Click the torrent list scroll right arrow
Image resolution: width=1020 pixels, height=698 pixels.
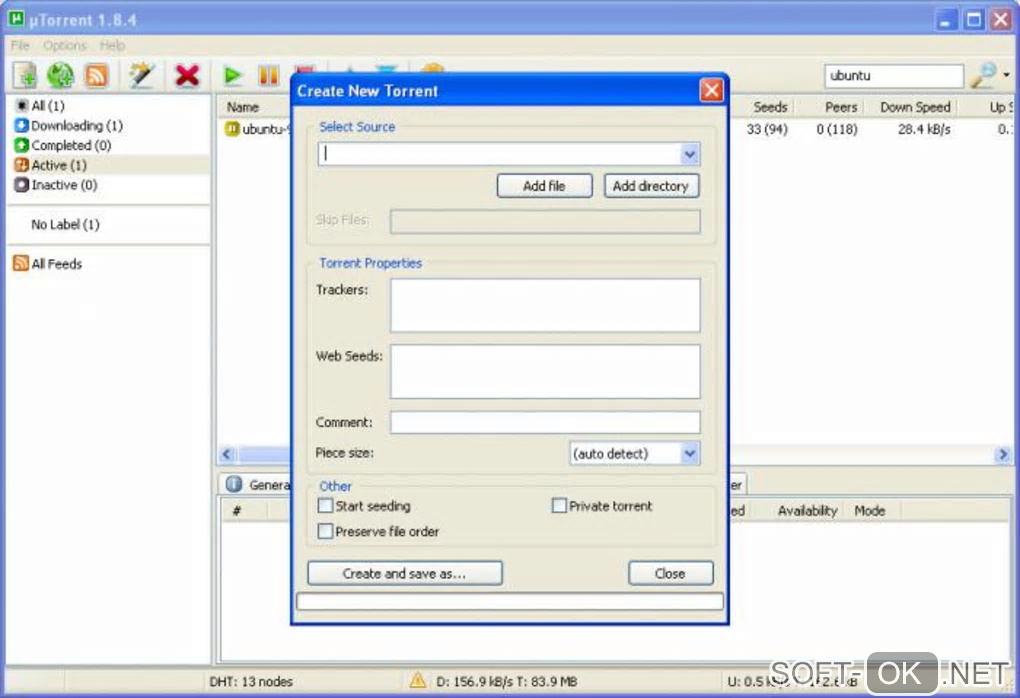click(x=1003, y=453)
